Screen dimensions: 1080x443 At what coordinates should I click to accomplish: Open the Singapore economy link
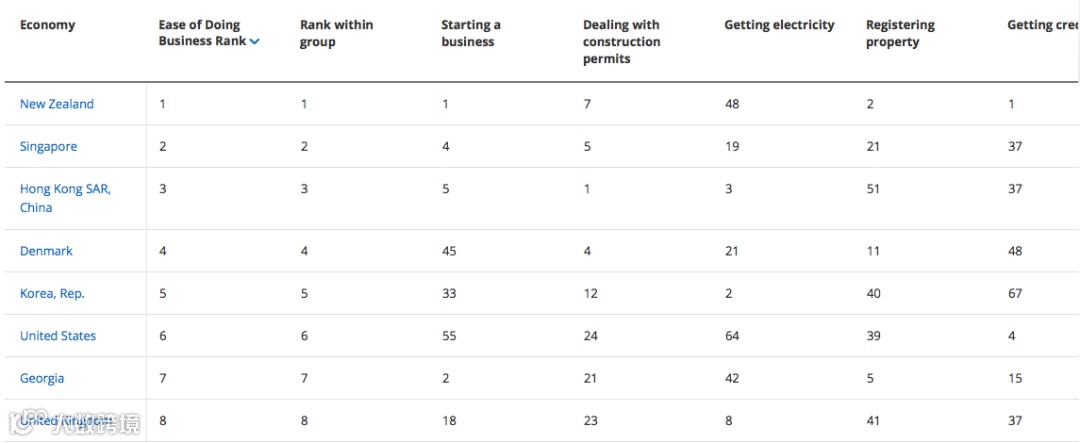point(48,147)
